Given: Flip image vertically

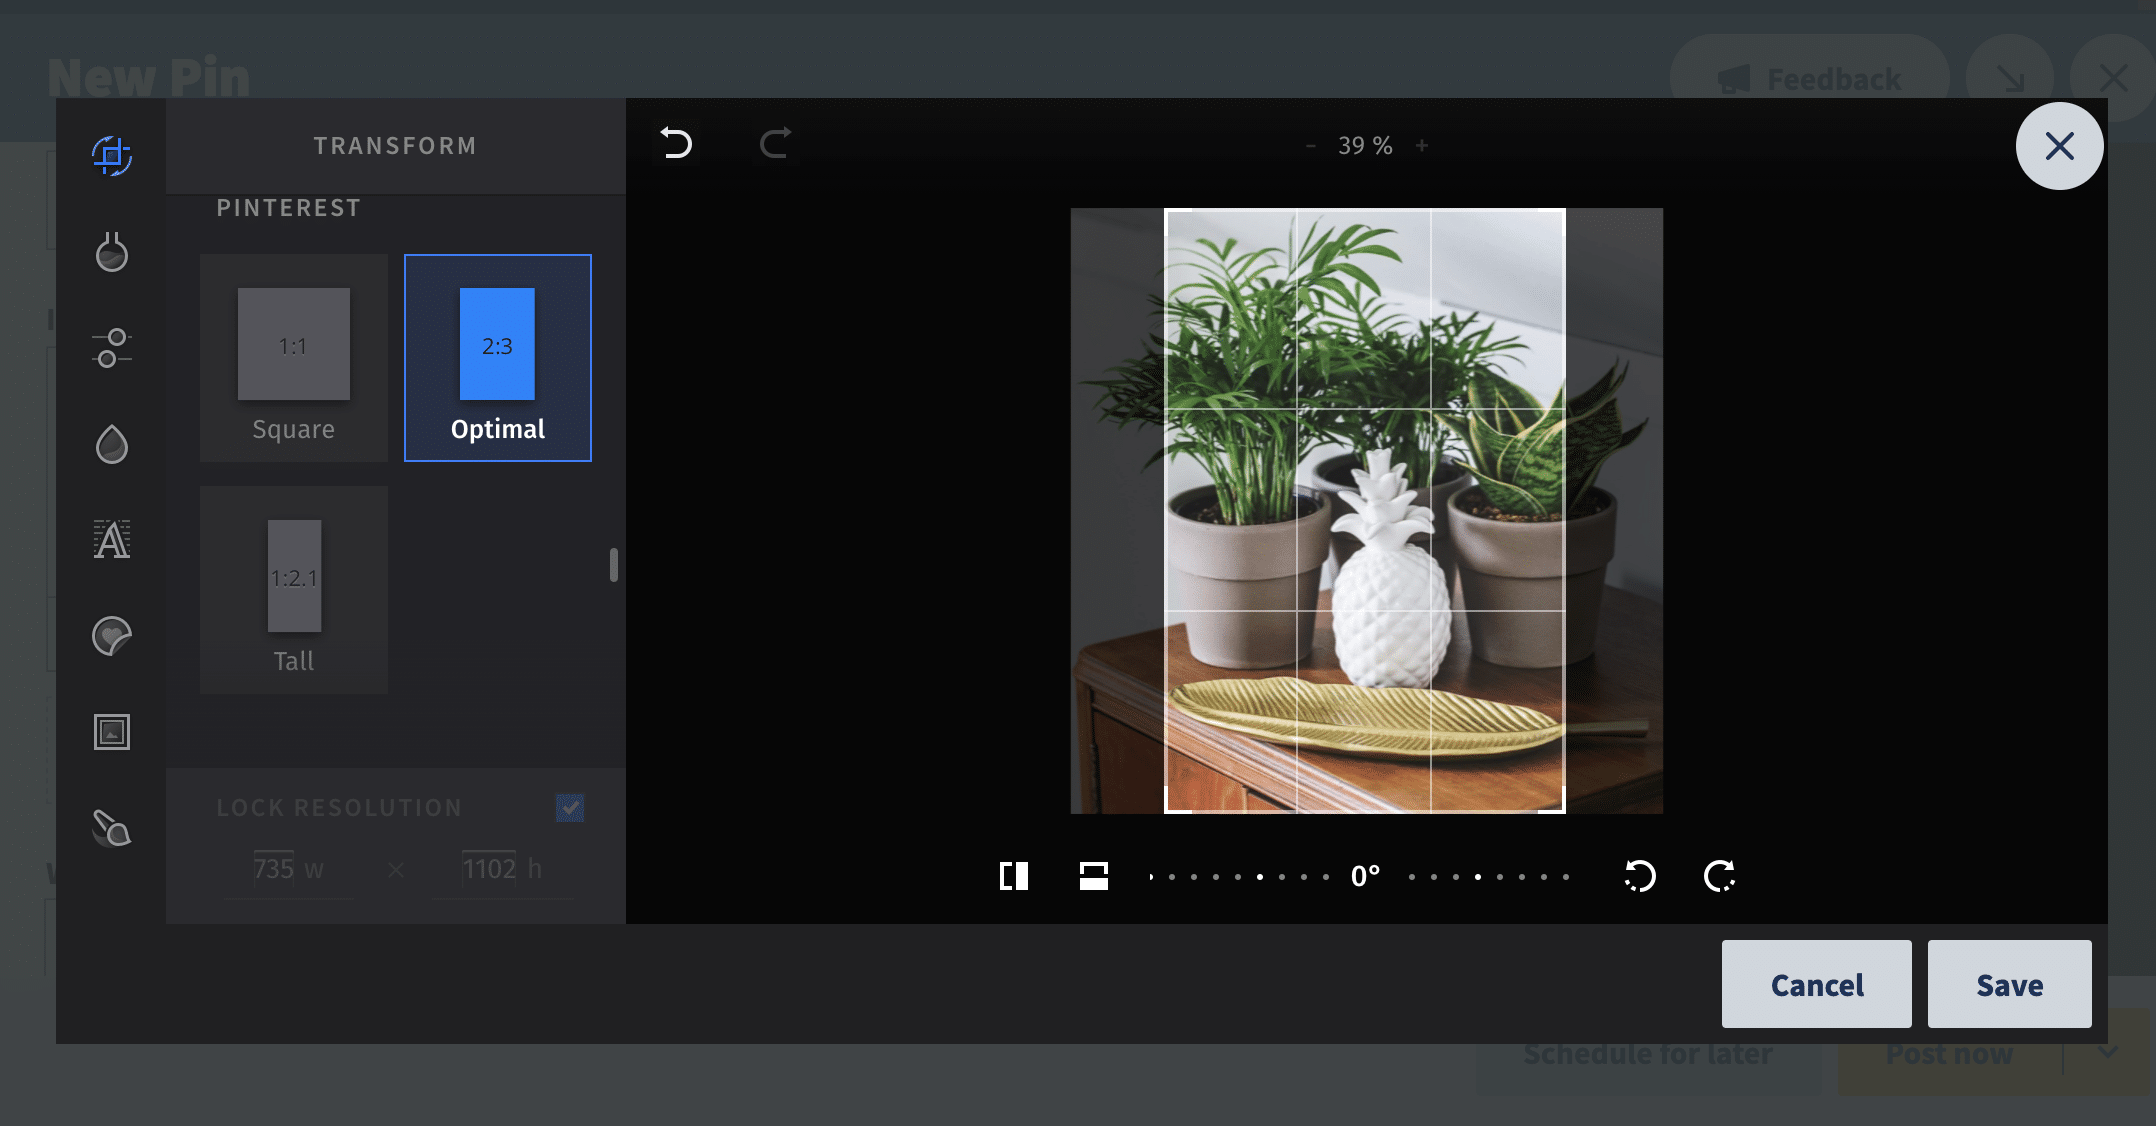Looking at the screenshot, I should pyautogui.click(x=1094, y=876).
